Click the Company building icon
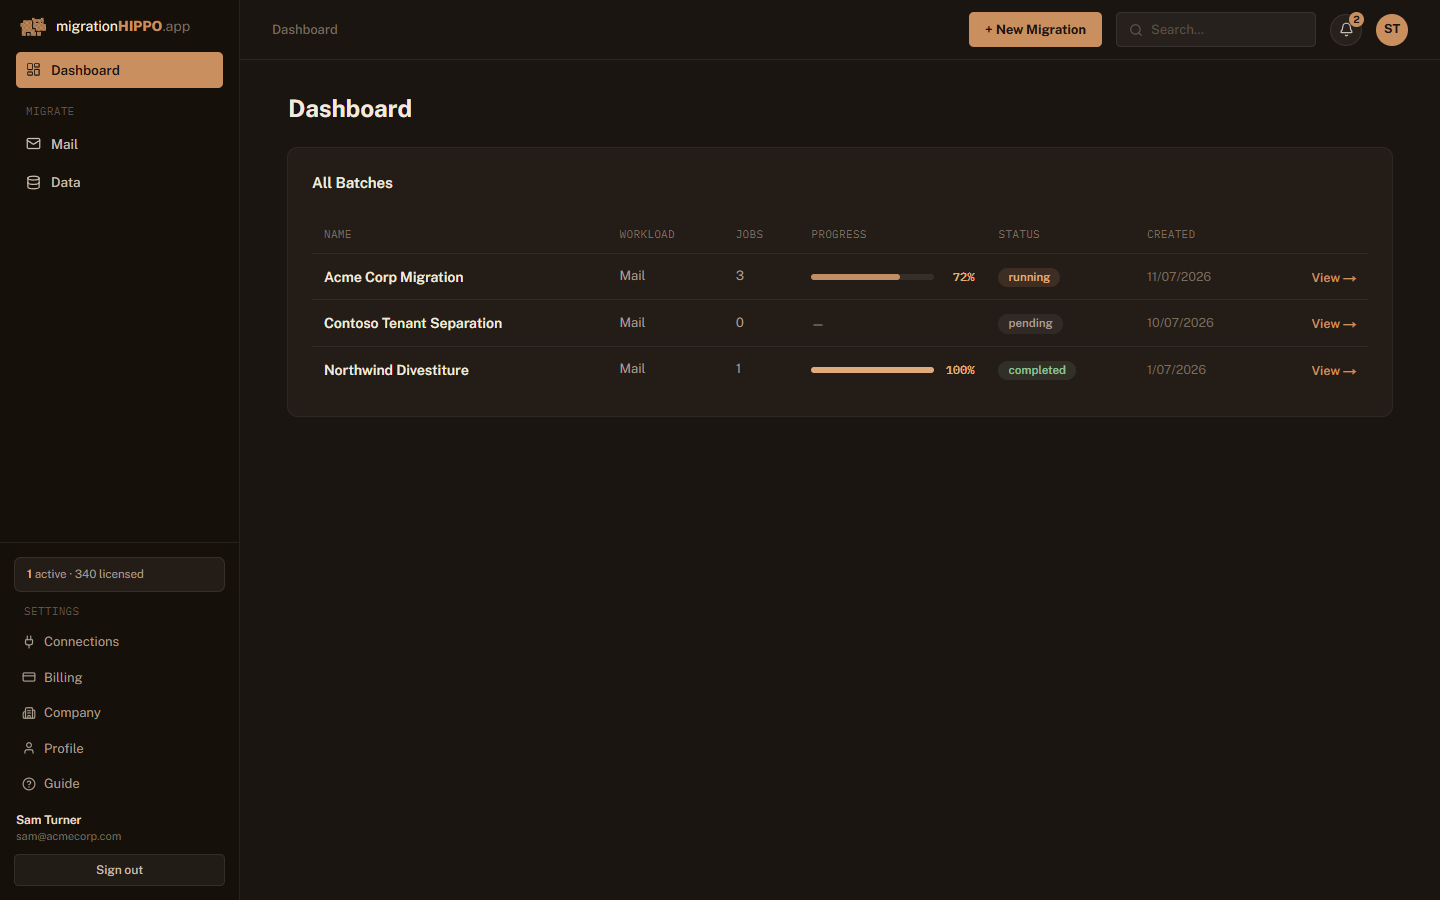 click(29, 713)
